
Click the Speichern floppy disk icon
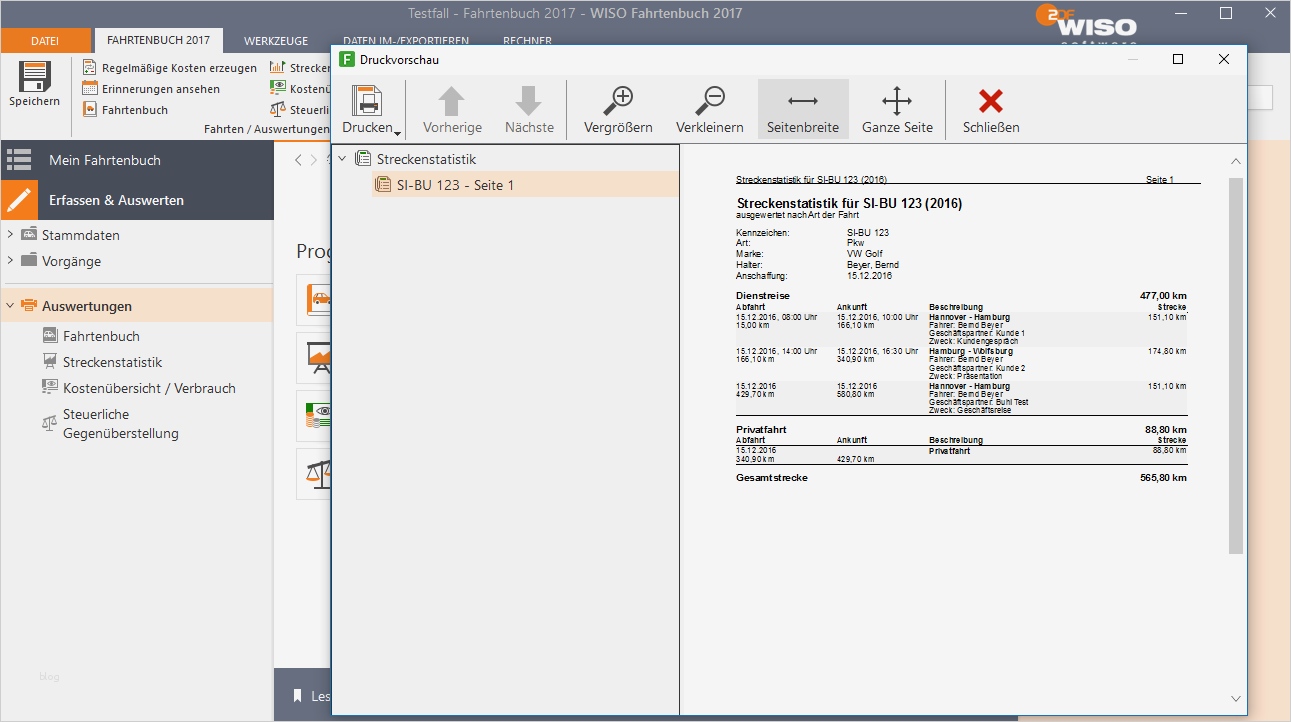pos(34,77)
